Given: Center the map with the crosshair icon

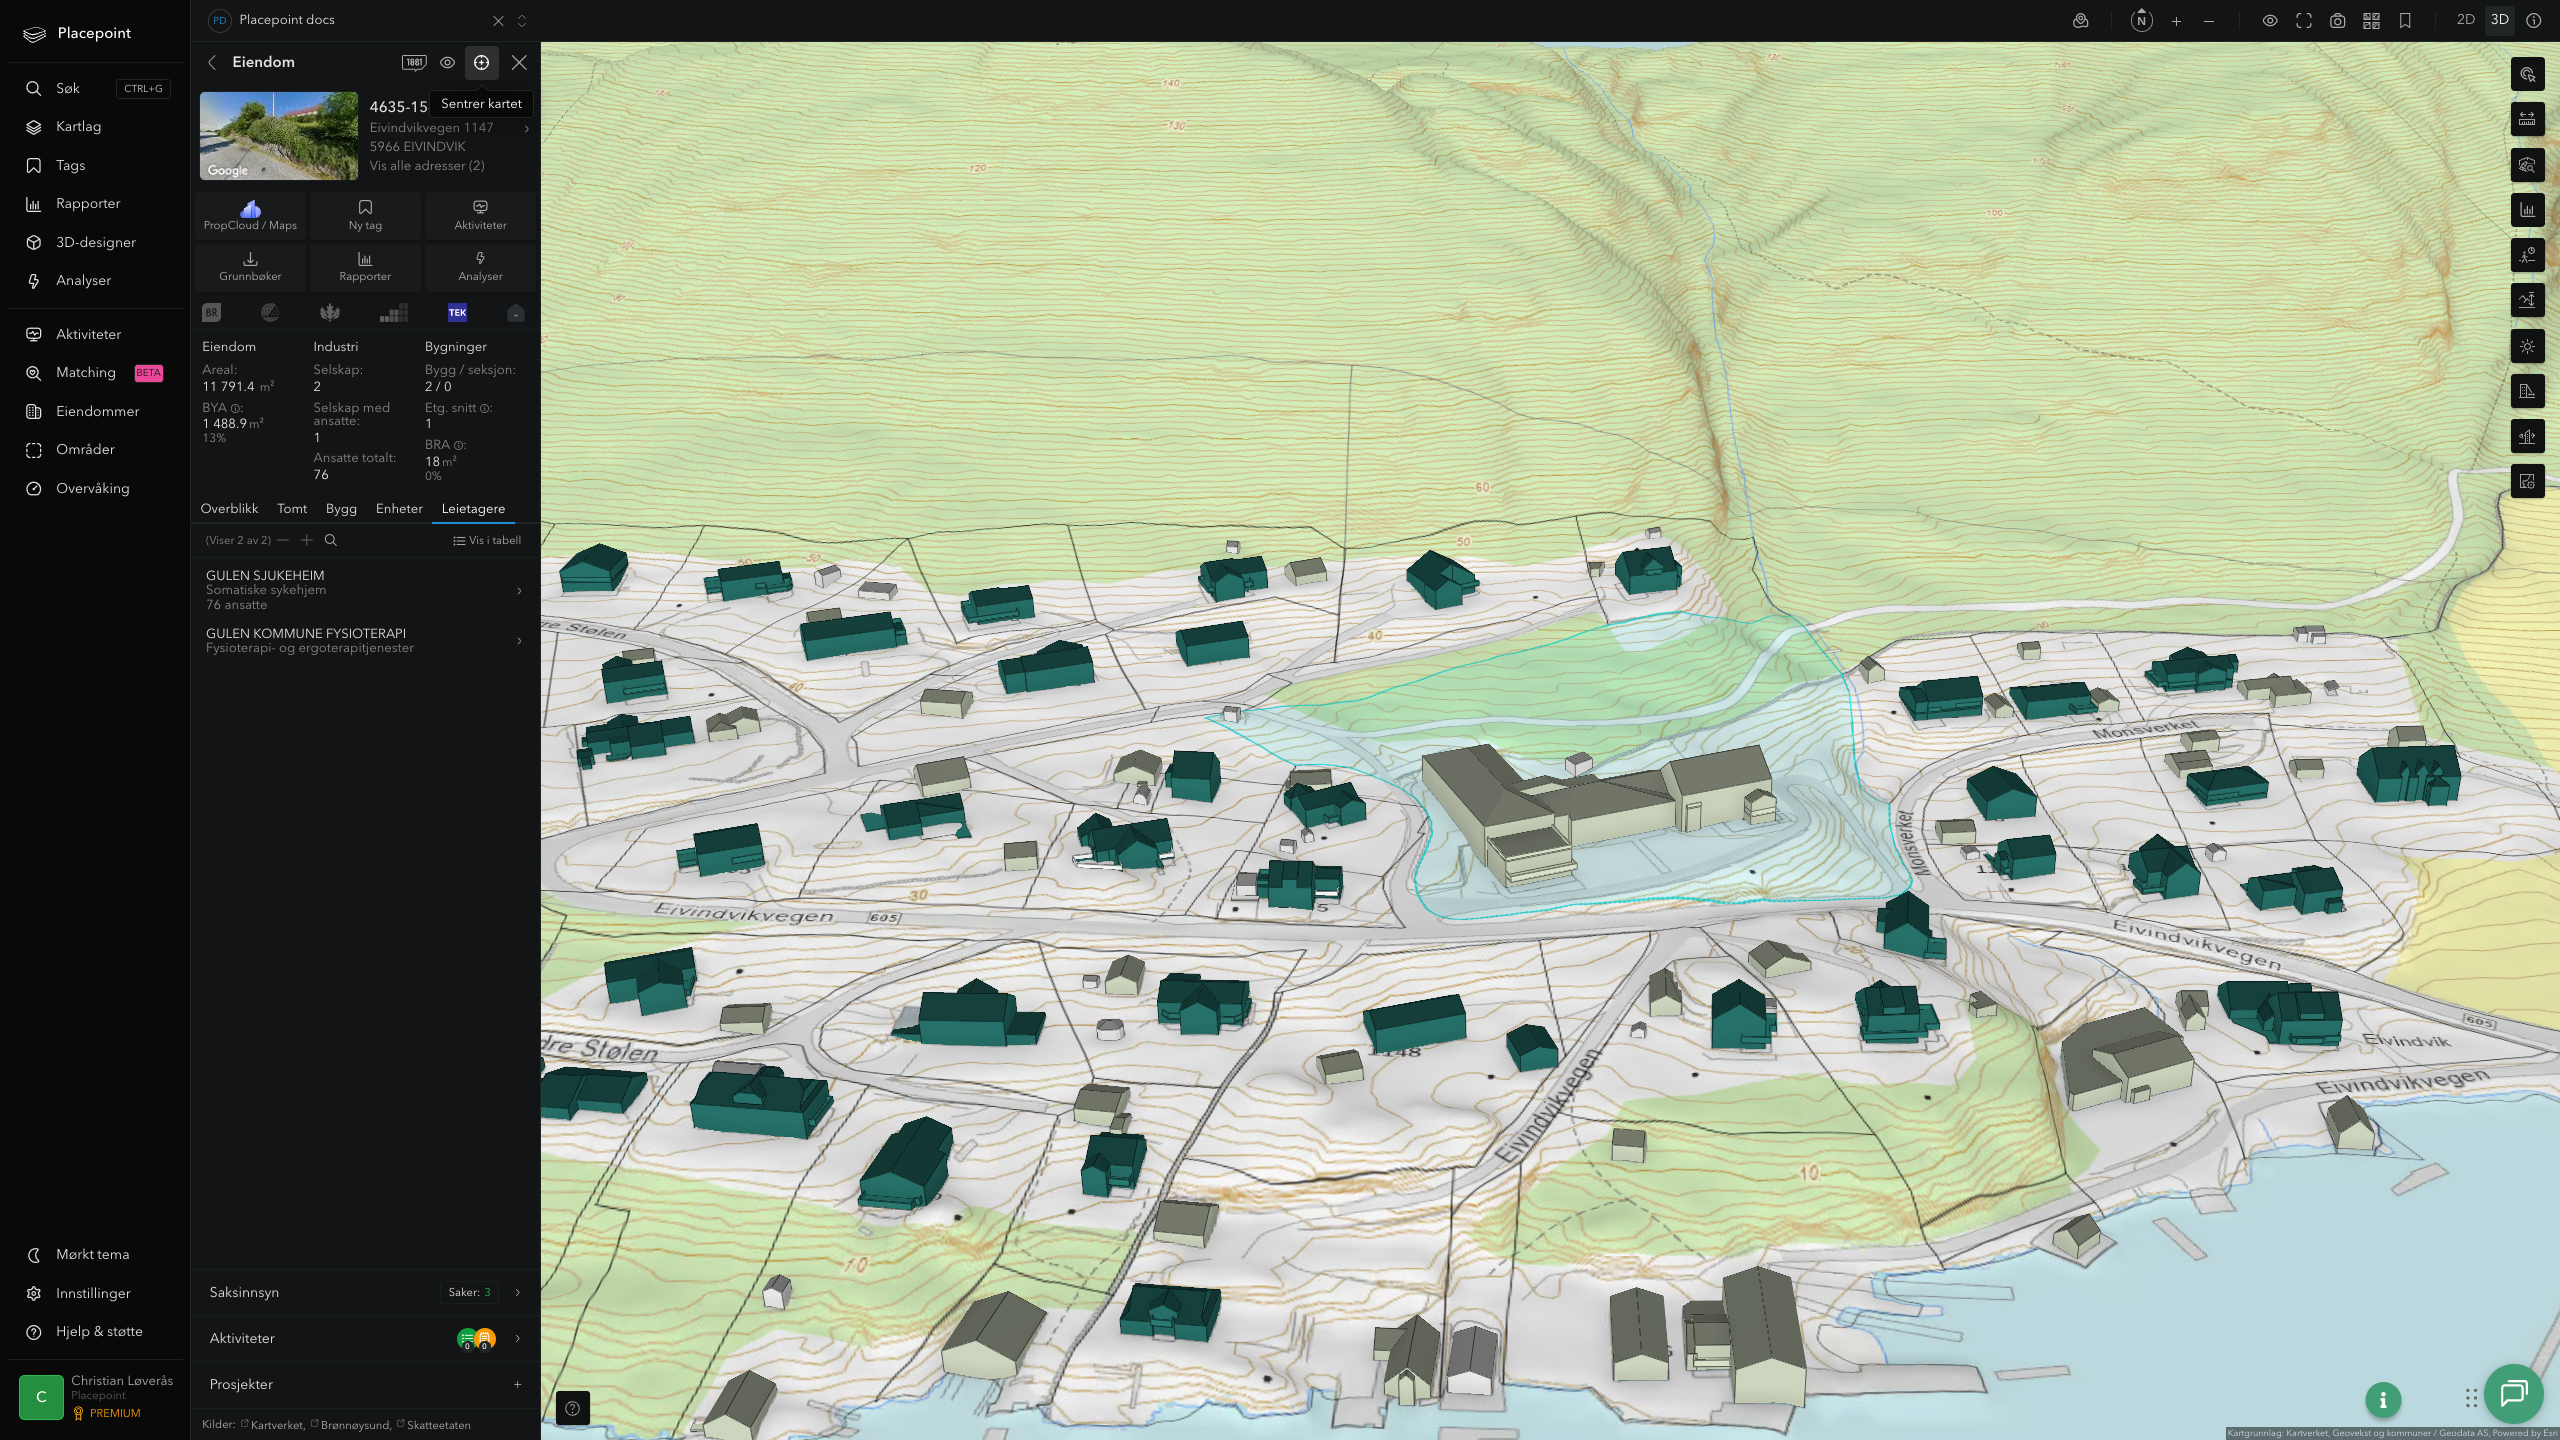Looking at the screenshot, I should (x=481, y=62).
